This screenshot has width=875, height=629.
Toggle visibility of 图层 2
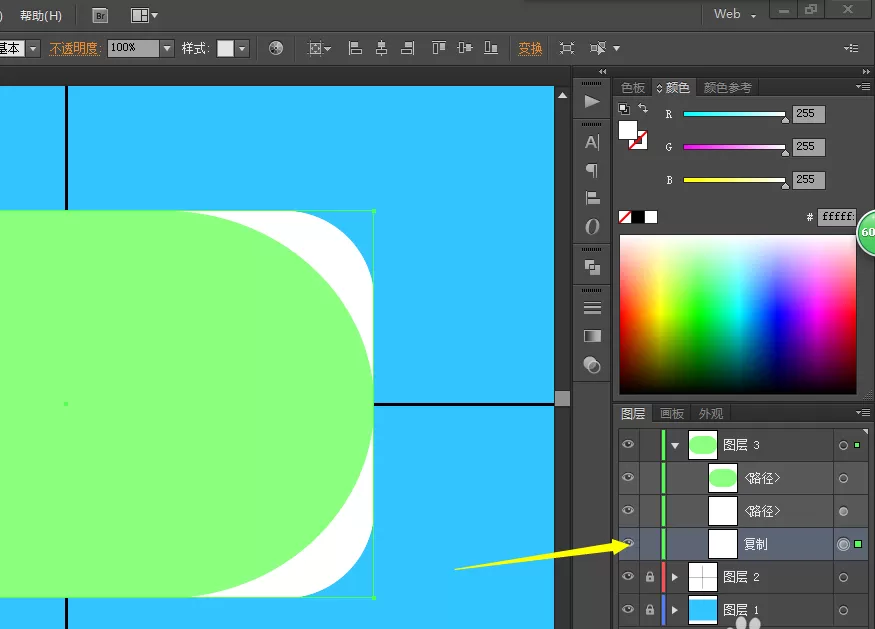tap(628, 576)
